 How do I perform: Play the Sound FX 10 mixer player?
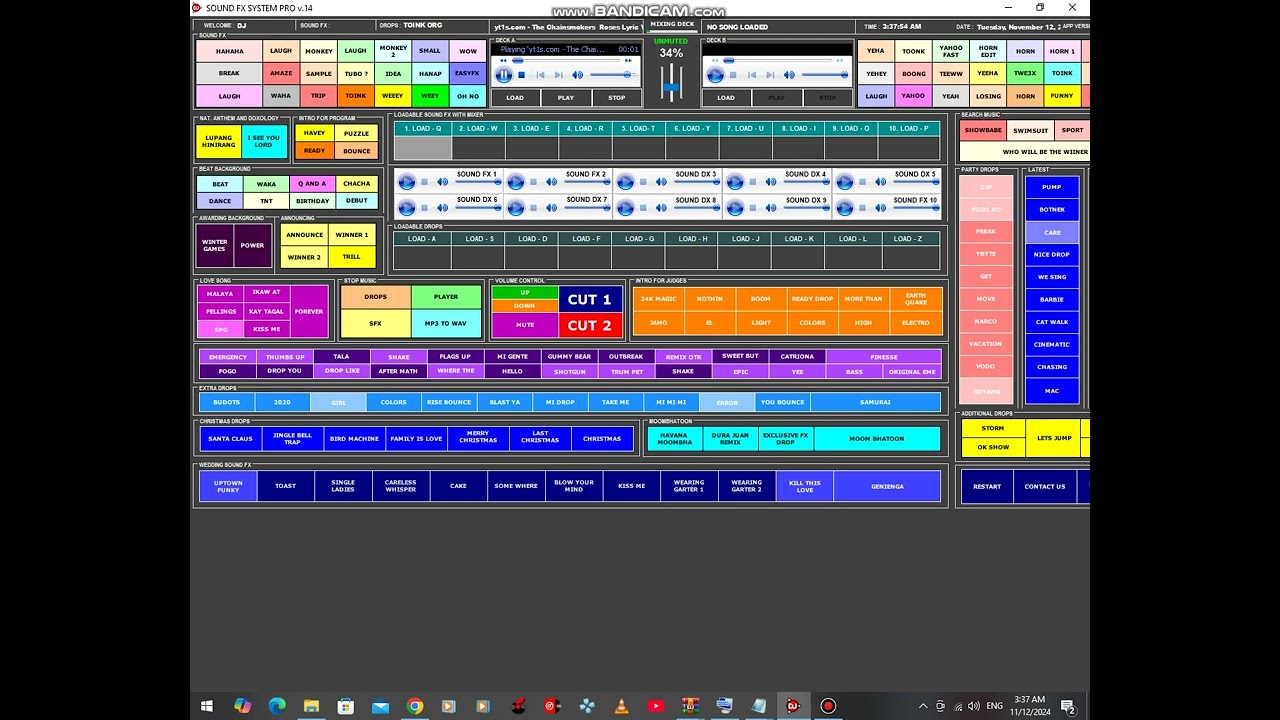[x=845, y=207]
